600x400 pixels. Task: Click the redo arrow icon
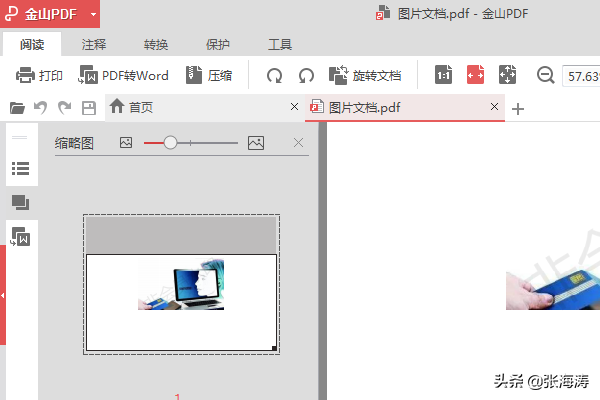coord(64,108)
